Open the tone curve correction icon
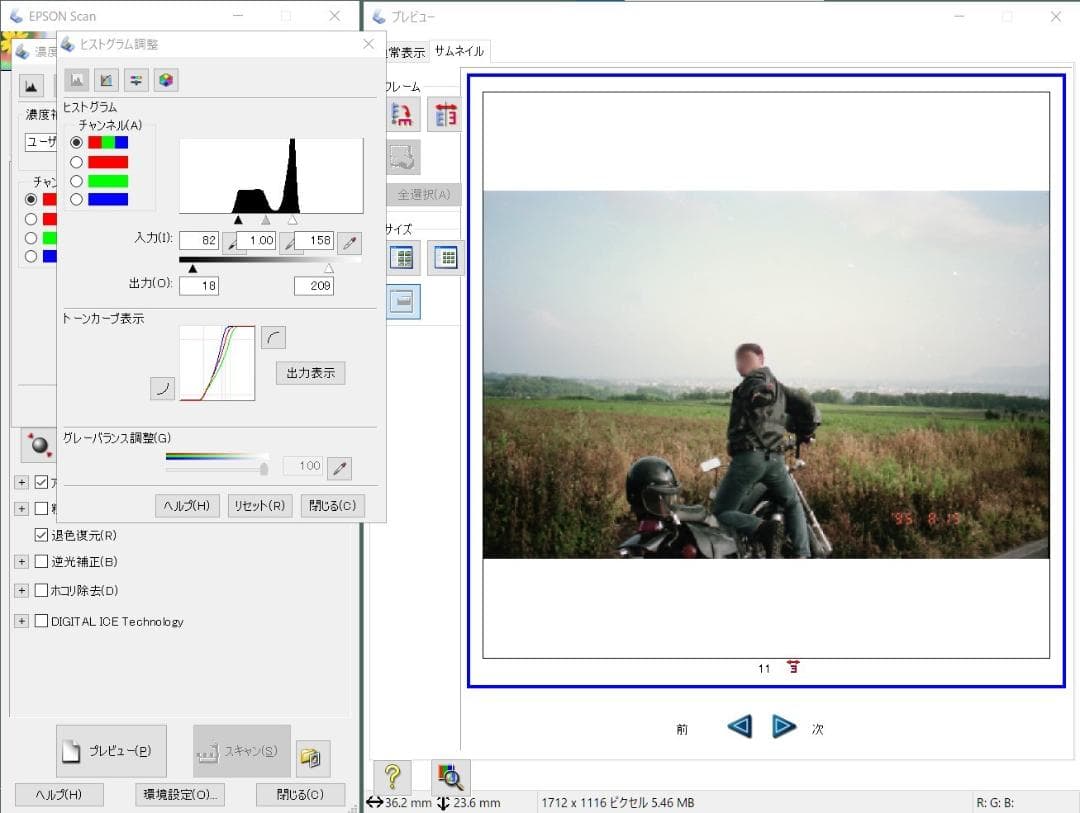The width and height of the screenshot is (1080, 813). 106,80
